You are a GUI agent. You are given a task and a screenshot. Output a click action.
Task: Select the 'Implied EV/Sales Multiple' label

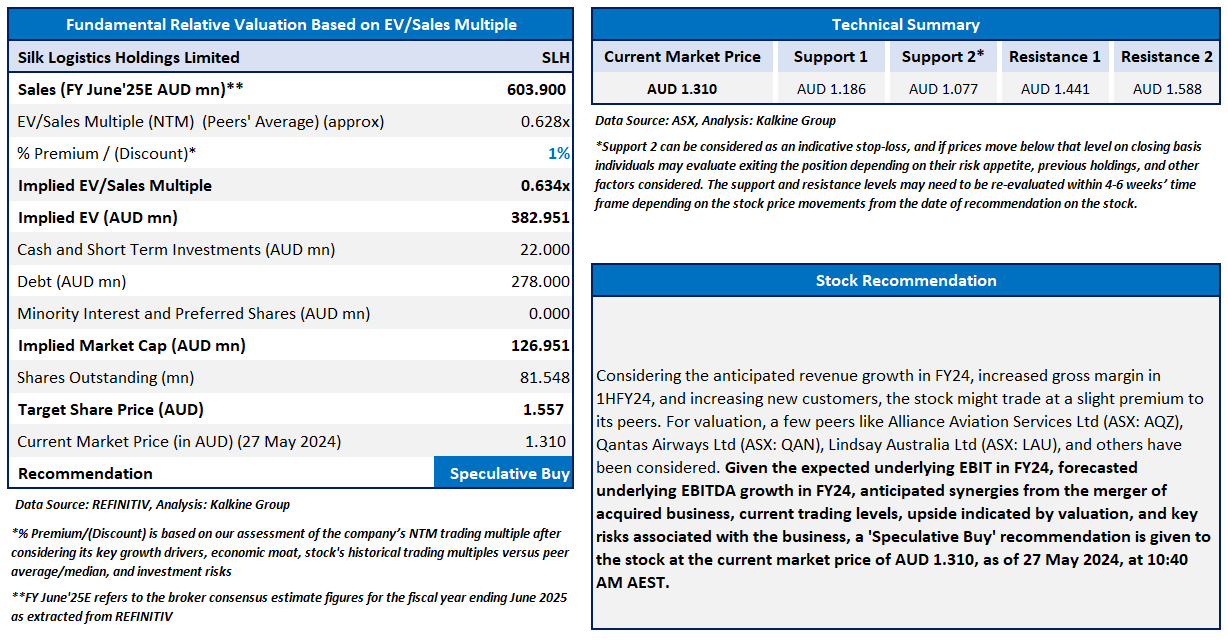click(x=115, y=185)
